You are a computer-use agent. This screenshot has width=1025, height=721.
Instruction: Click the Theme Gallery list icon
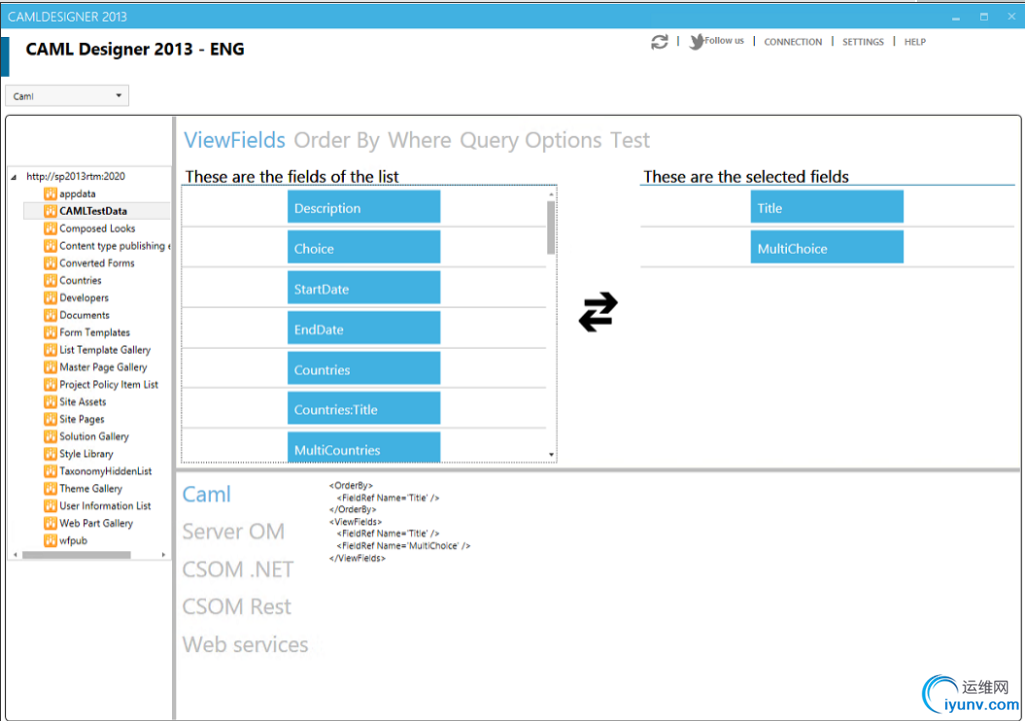click(x=50, y=488)
